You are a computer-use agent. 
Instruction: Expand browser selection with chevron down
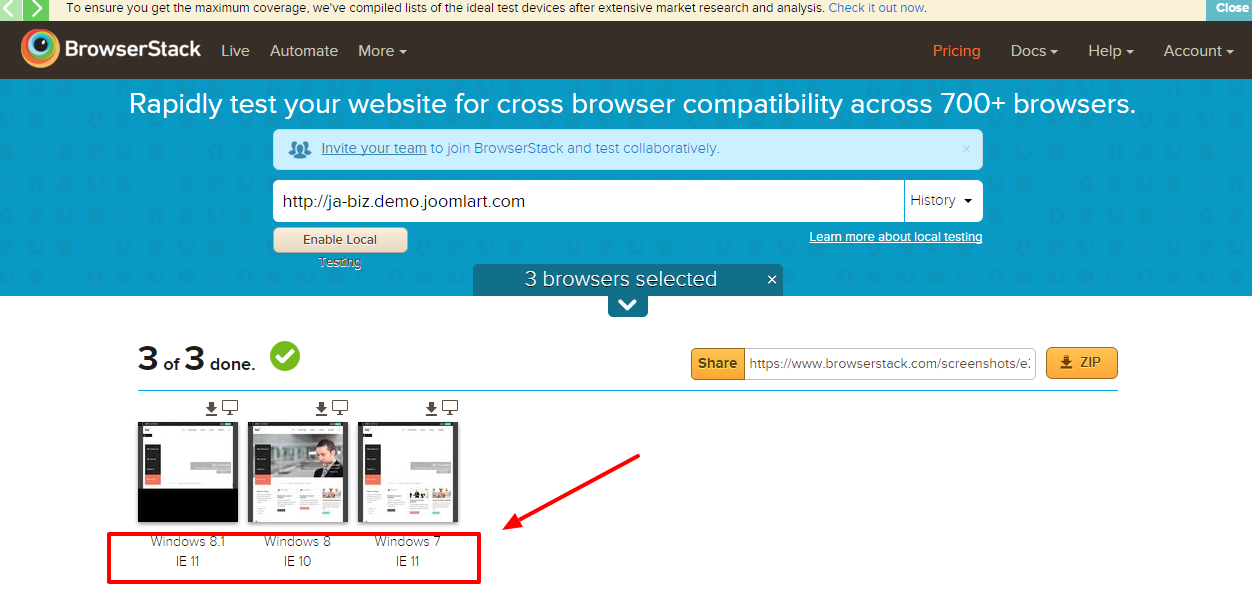pyautogui.click(x=627, y=306)
